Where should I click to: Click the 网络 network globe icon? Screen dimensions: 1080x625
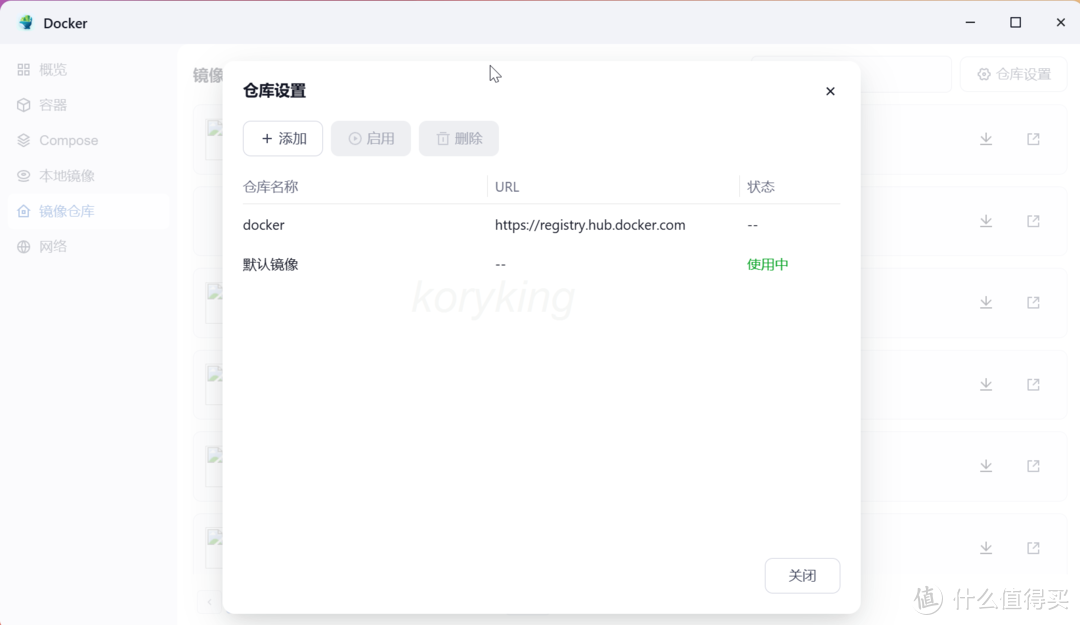pyautogui.click(x=22, y=246)
